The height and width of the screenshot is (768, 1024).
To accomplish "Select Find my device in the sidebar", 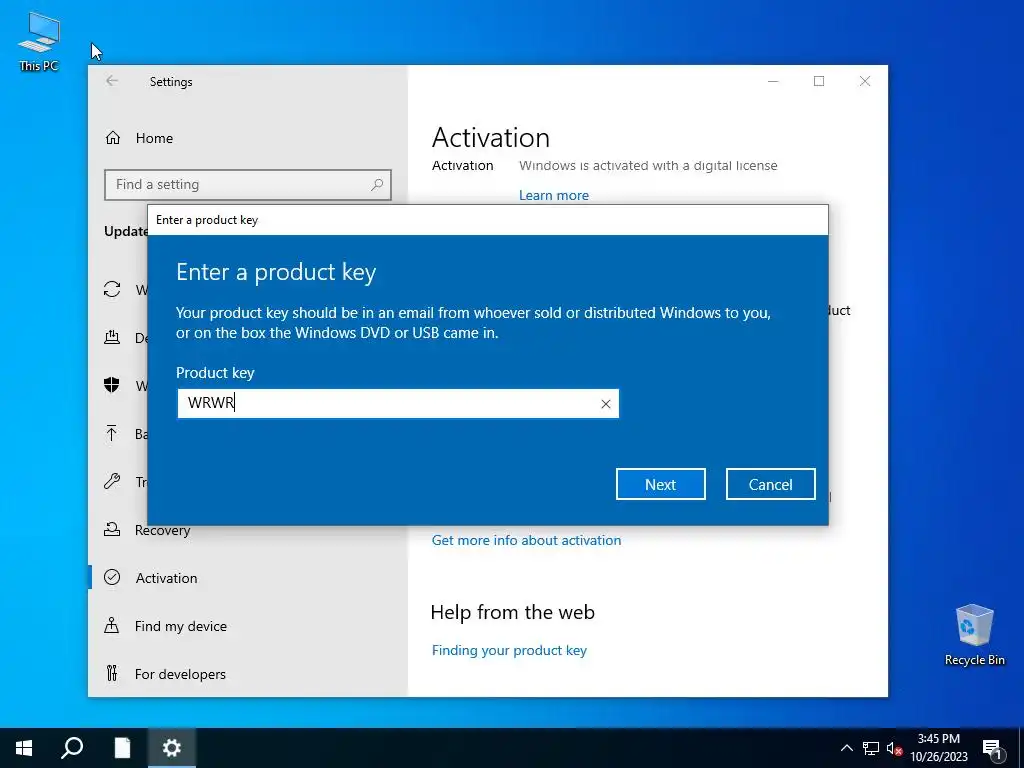I will click(181, 626).
